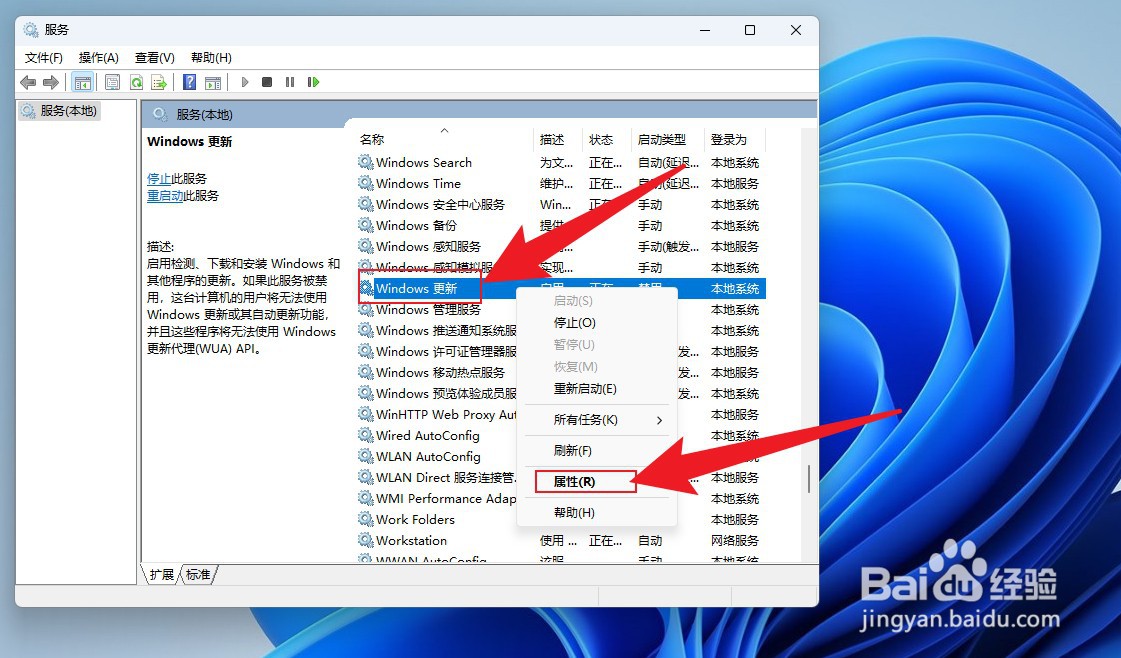Click the 重启动 link for this service
The image size is (1121, 658).
(165, 196)
